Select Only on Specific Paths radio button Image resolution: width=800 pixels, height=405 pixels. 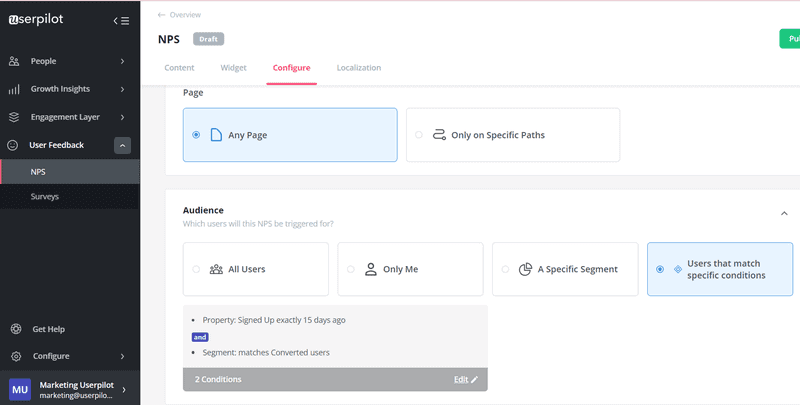[419, 135]
